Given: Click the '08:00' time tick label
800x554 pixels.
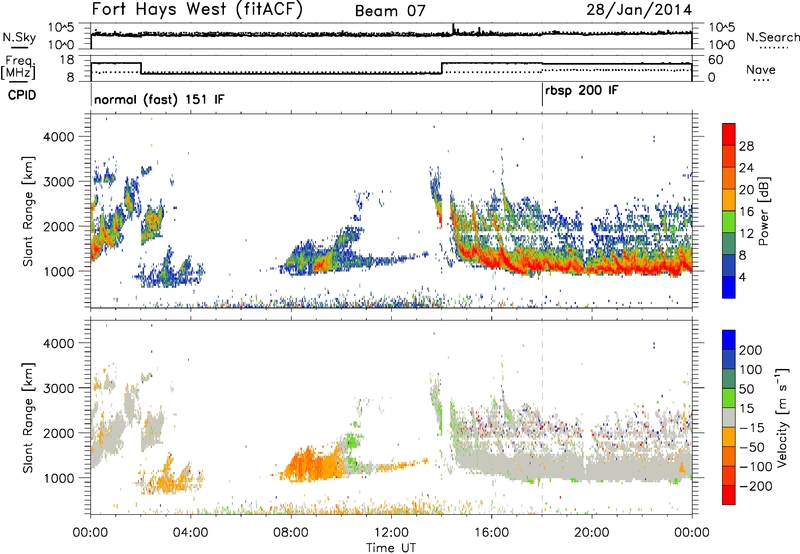Looking at the screenshot, I should click(291, 533).
